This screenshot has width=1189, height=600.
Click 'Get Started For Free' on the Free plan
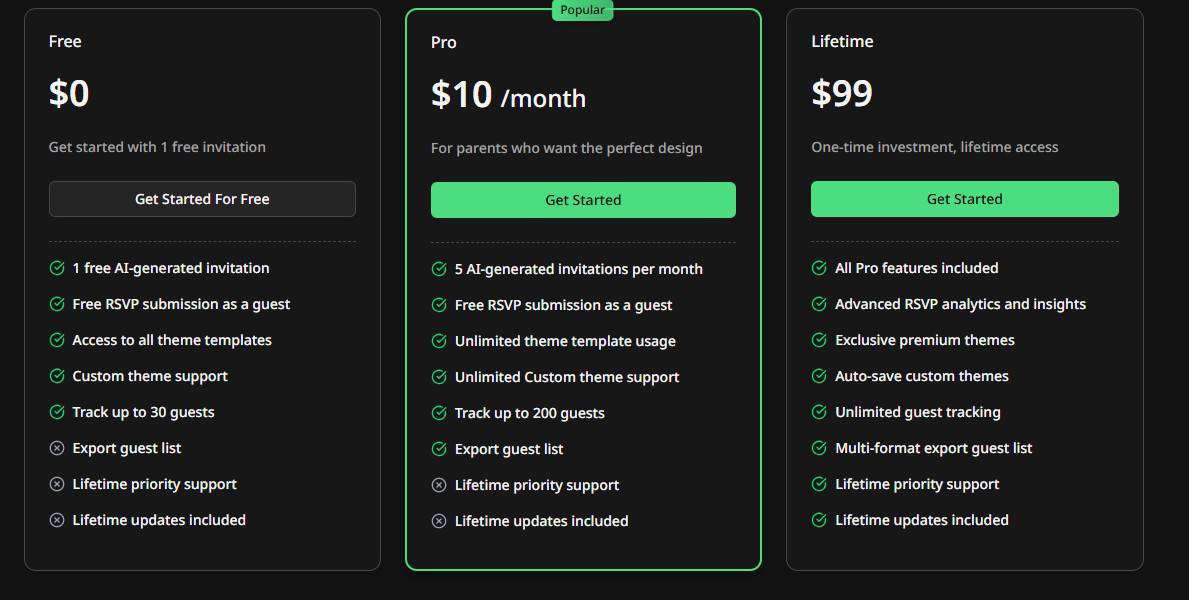202,199
